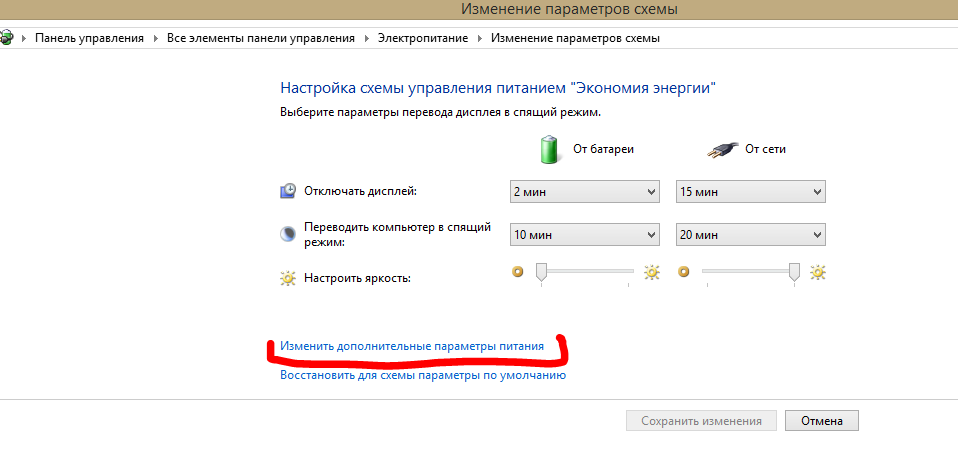Open battery display-off time dropdown showing 2 мин

coord(585,192)
